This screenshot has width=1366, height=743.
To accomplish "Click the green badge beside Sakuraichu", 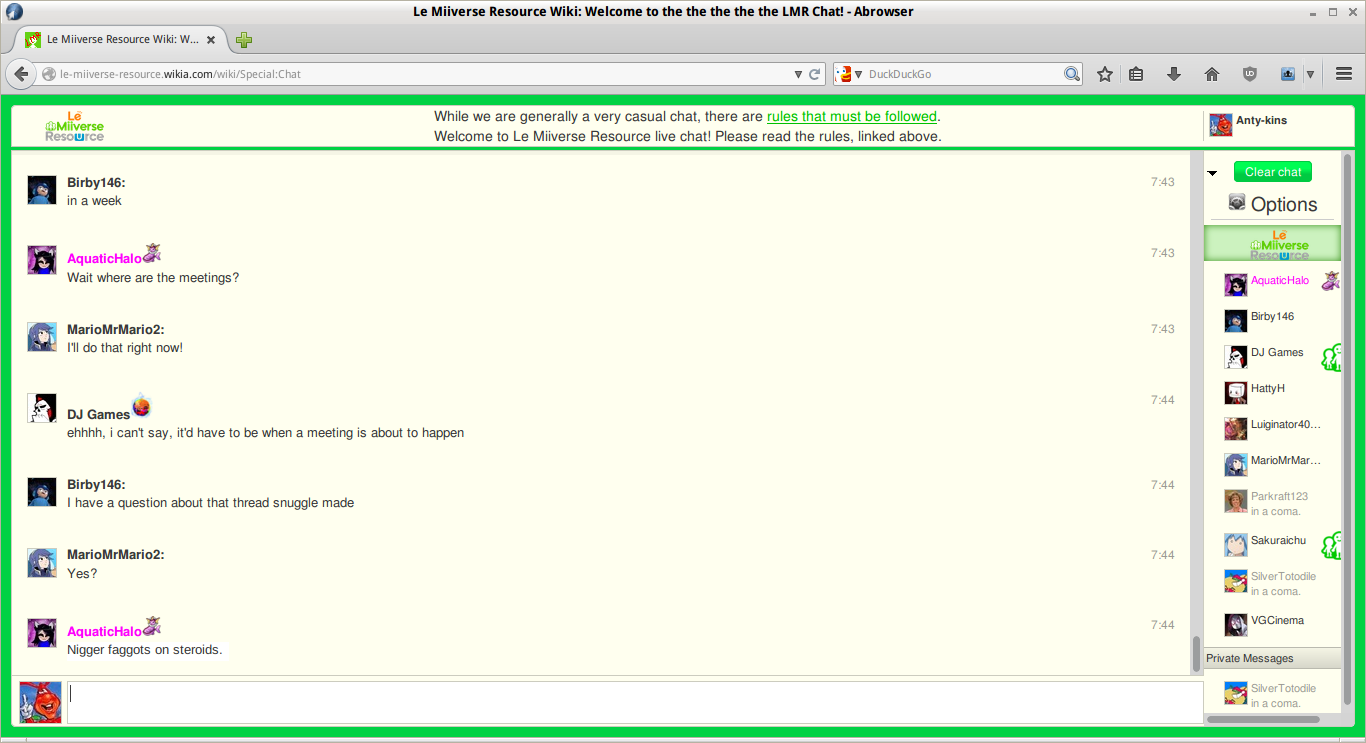I will tap(1331, 546).
